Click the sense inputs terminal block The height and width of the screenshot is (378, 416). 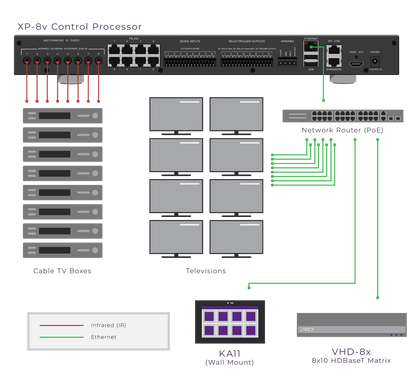(x=190, y=61)
